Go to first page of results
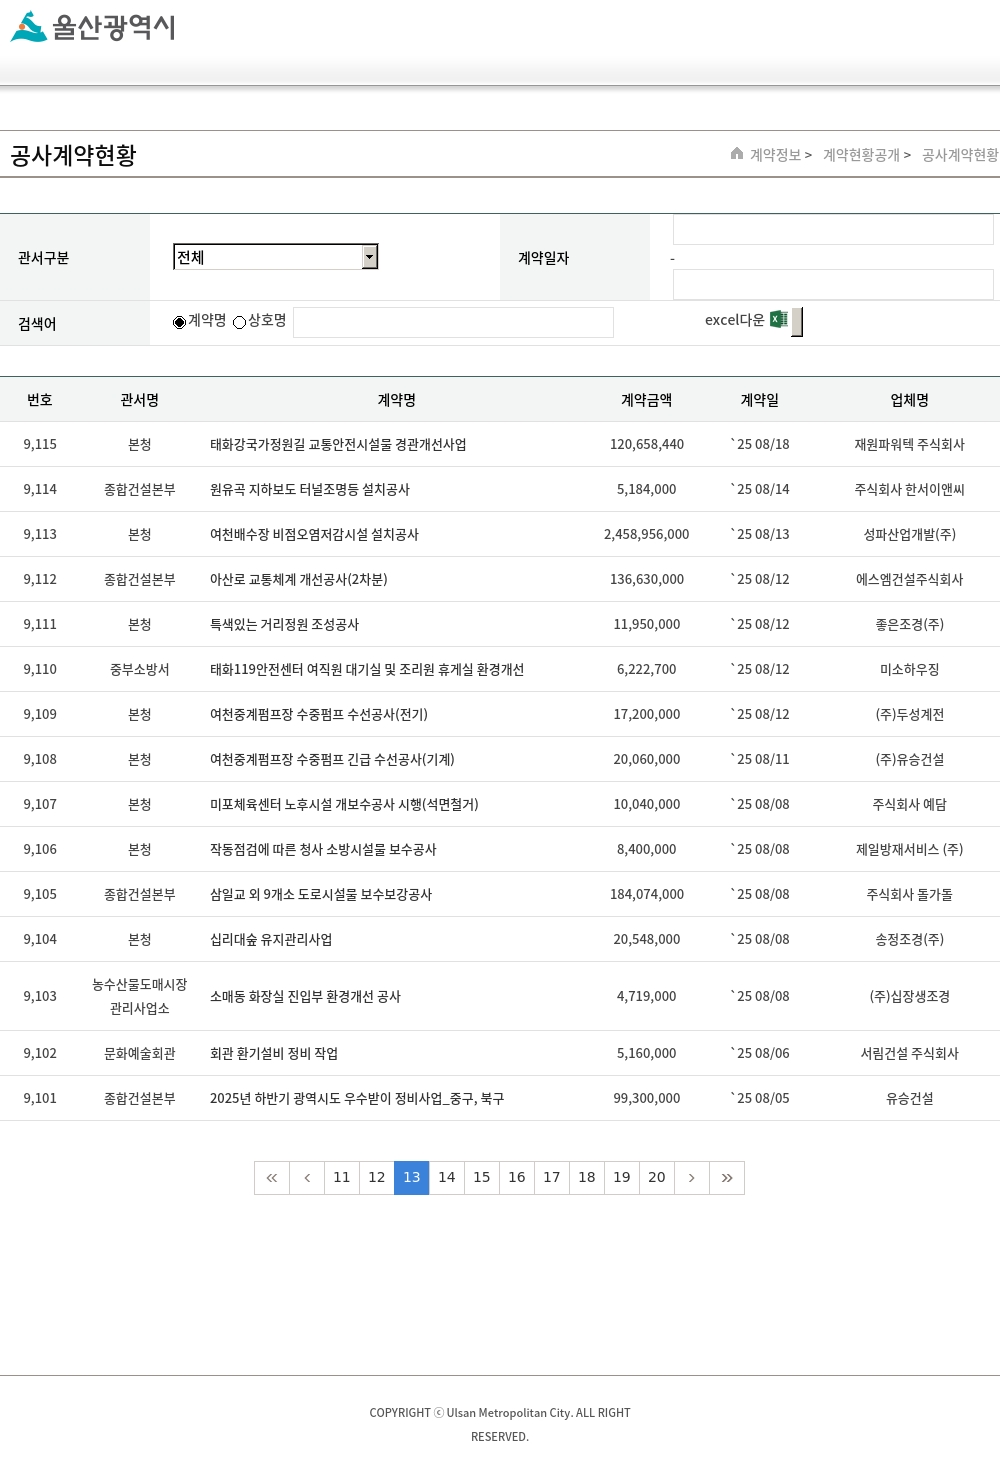1000x1476 pixels. click(272, 1178)
